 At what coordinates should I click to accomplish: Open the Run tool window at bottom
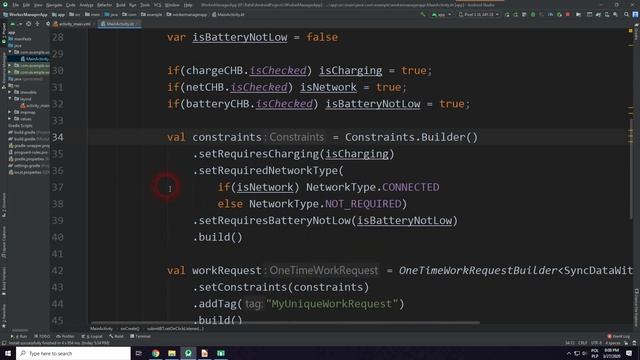(19, 336)
